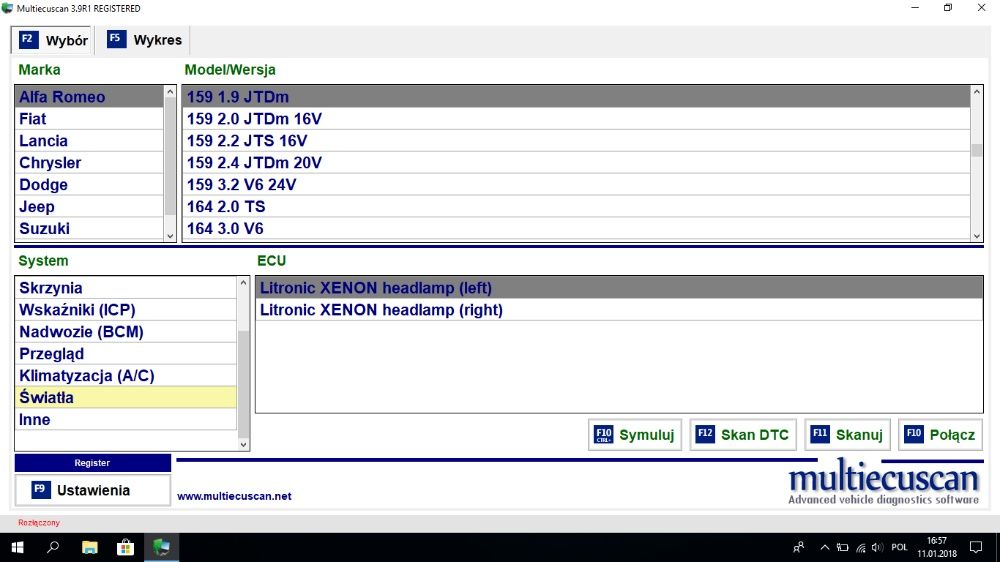Click the Symuluj button
Screen dimensions: 1000x562
click(x=635, y=435)
